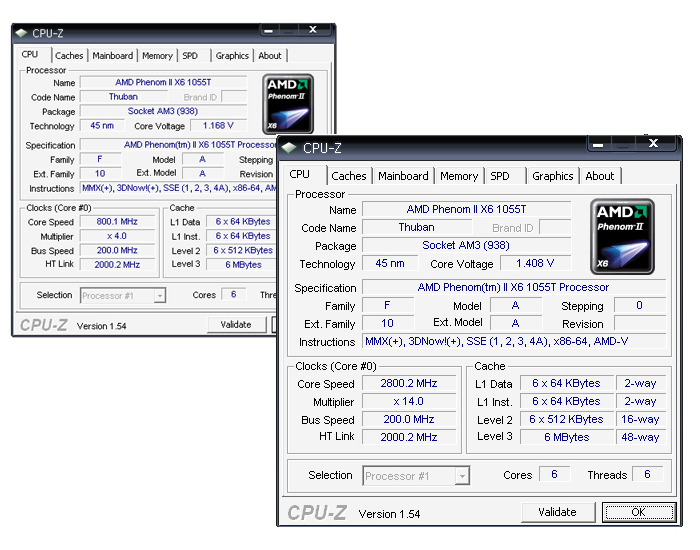Open the Graphics tab in the back window

pyautogui.click(x=232, y=56)
